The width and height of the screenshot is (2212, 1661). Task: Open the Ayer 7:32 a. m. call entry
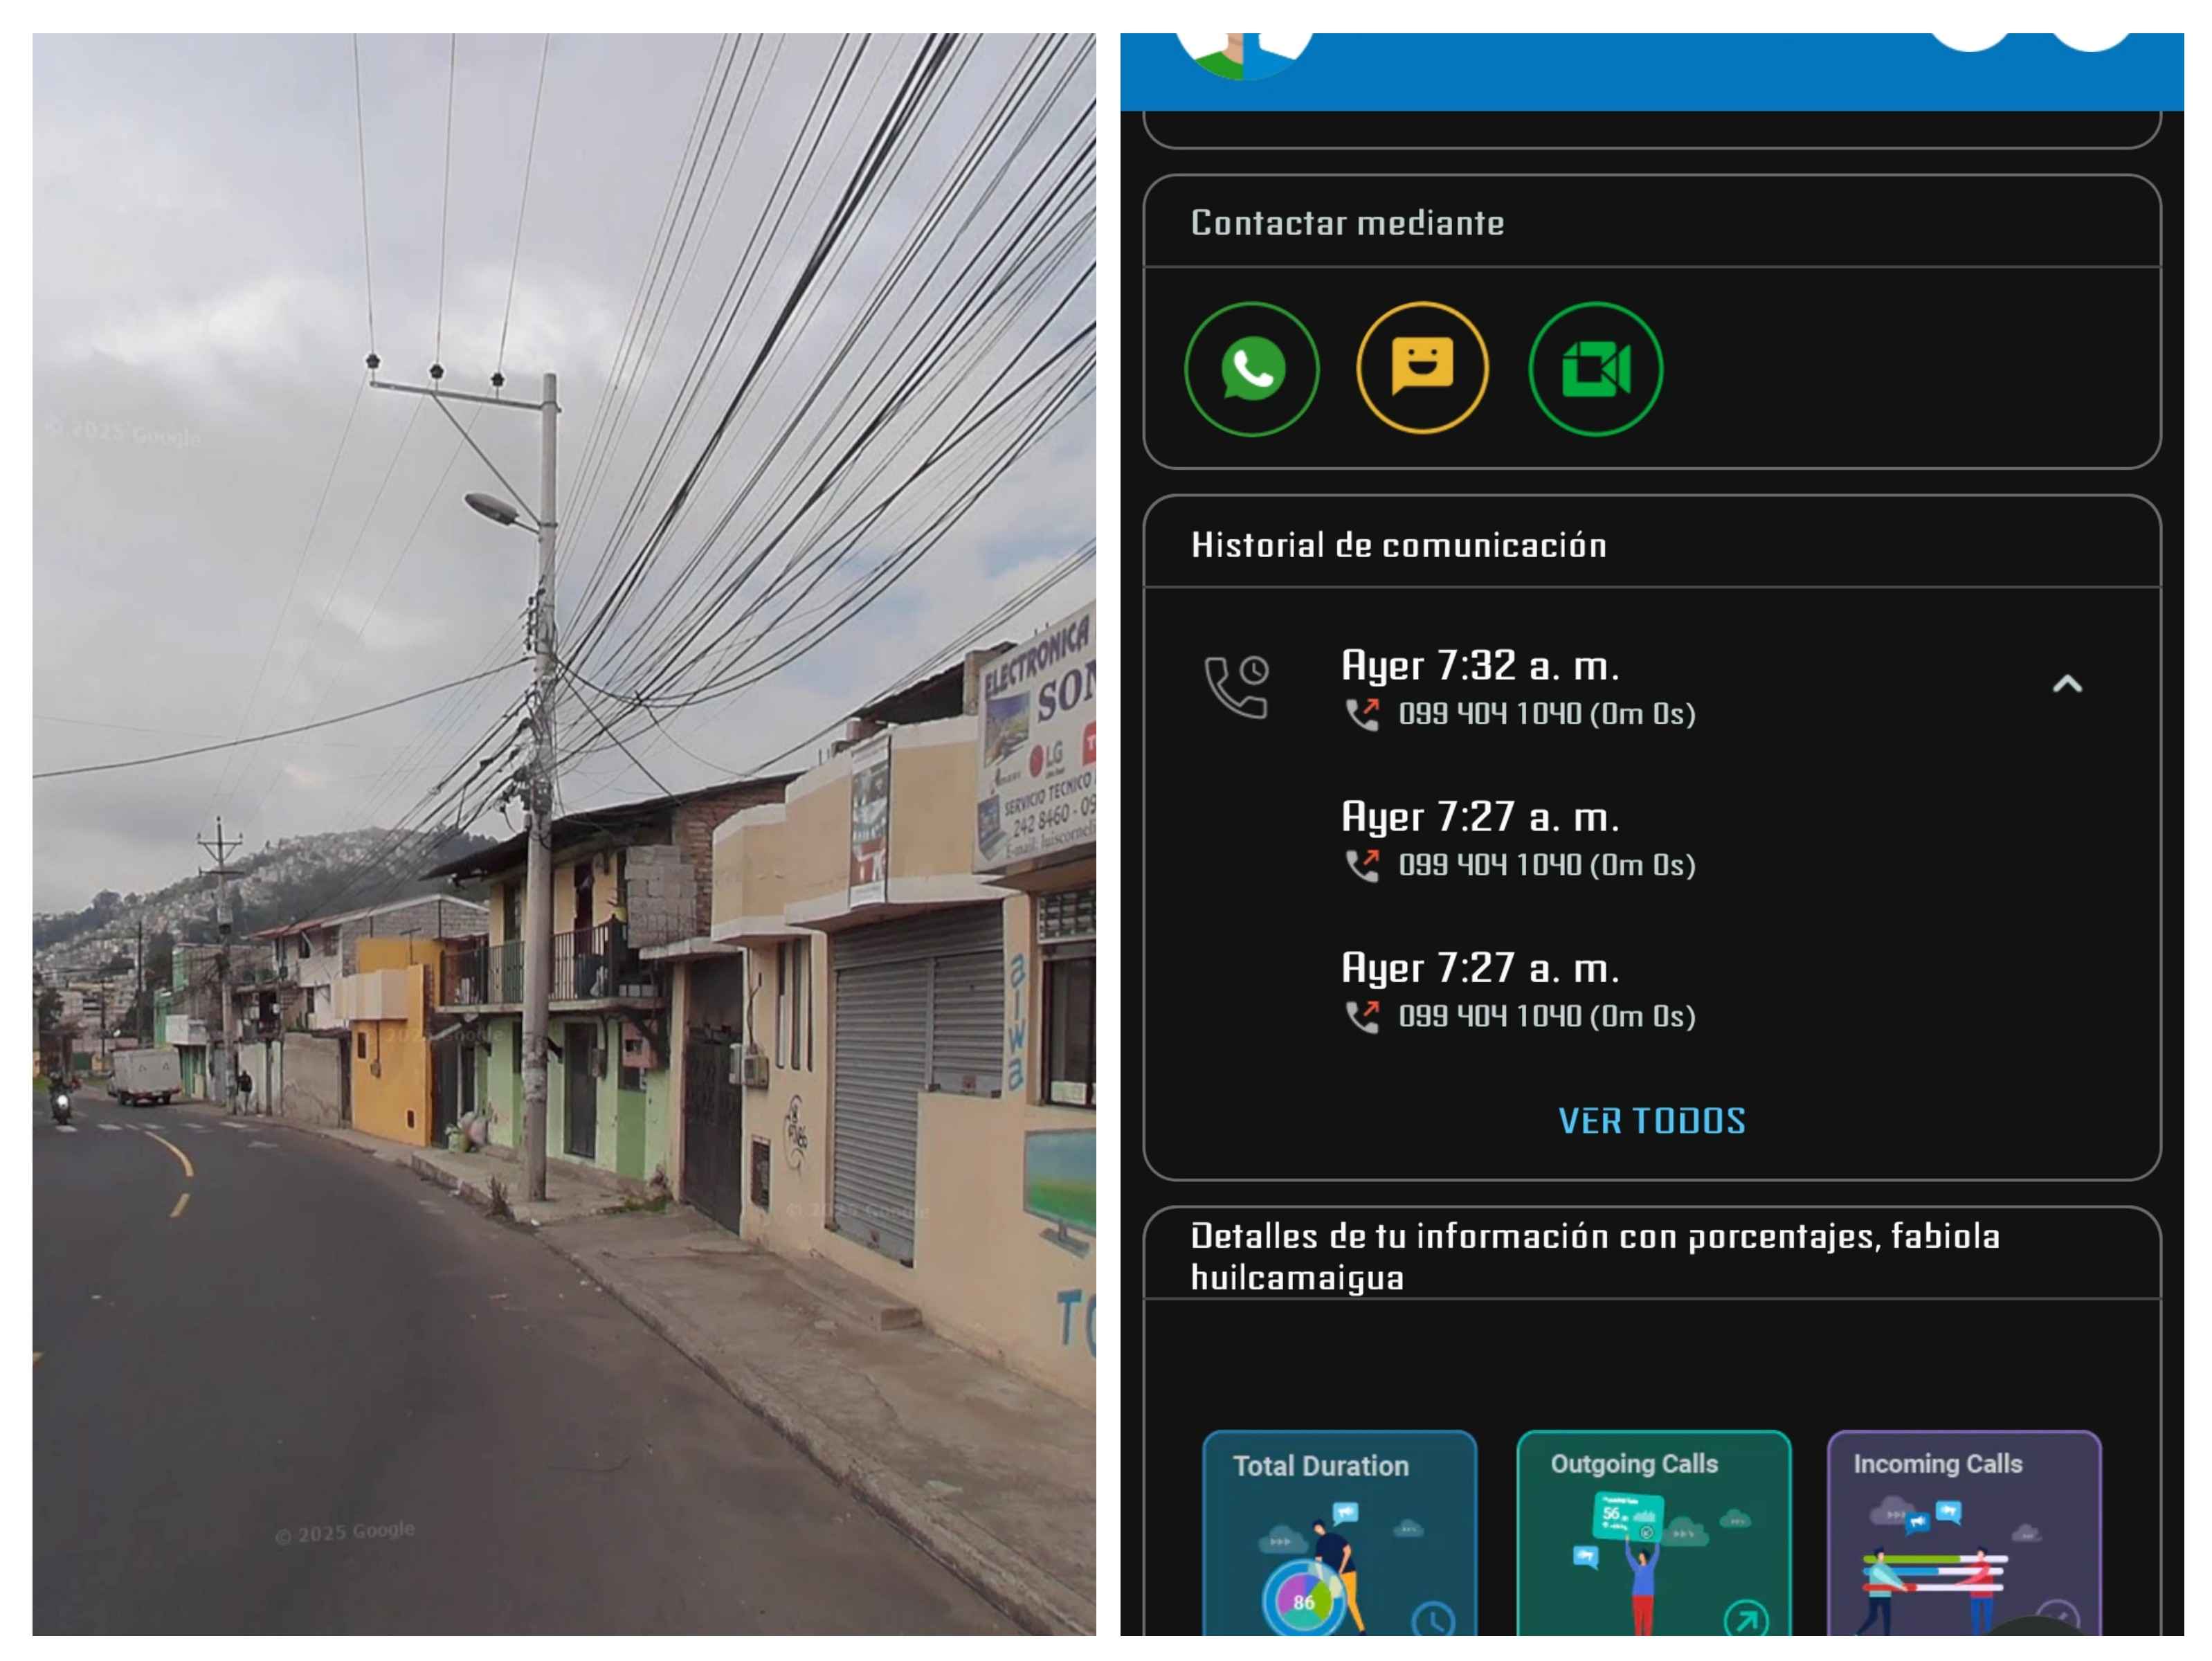click(1479, 666)
